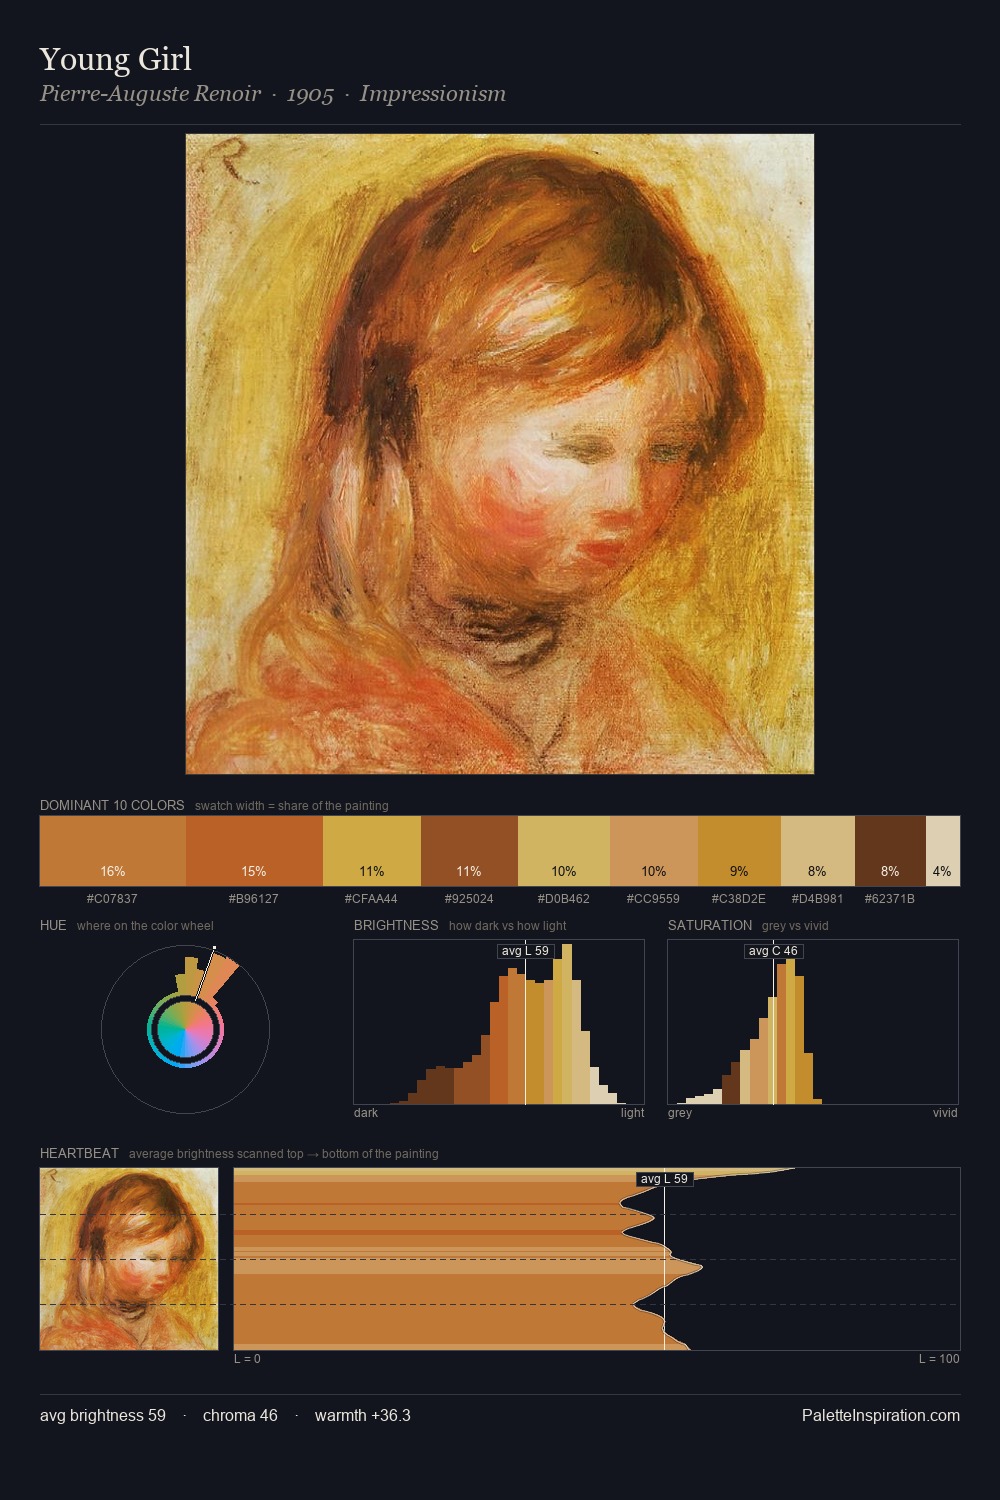Click the heartbeat brightness graph
The image size is (1000, 1500).
pyautogui.click(x=597, y=1259)
